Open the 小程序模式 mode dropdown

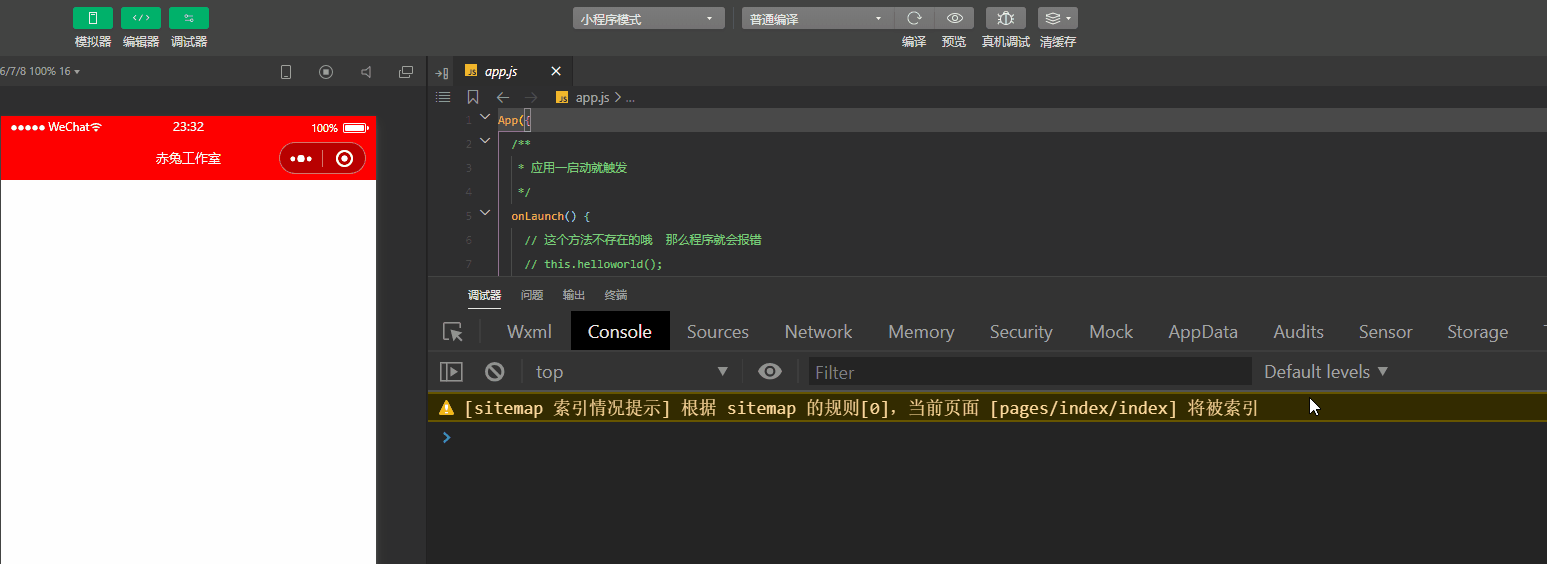click(649, 19)
